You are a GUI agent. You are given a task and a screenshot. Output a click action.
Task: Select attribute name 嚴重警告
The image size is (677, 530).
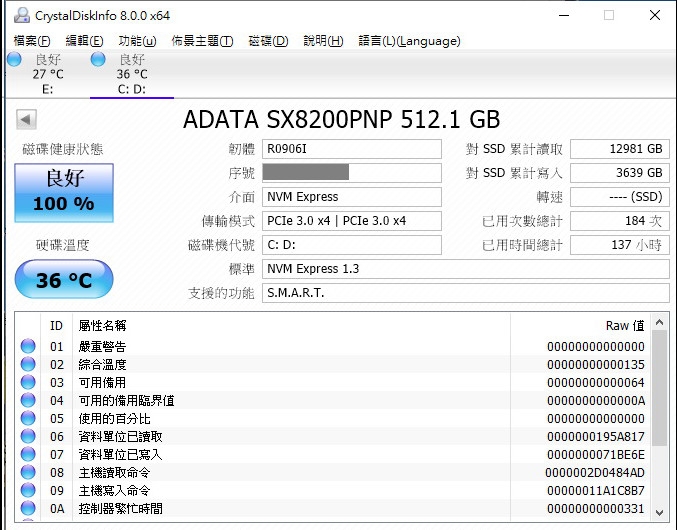coord(102,347)
